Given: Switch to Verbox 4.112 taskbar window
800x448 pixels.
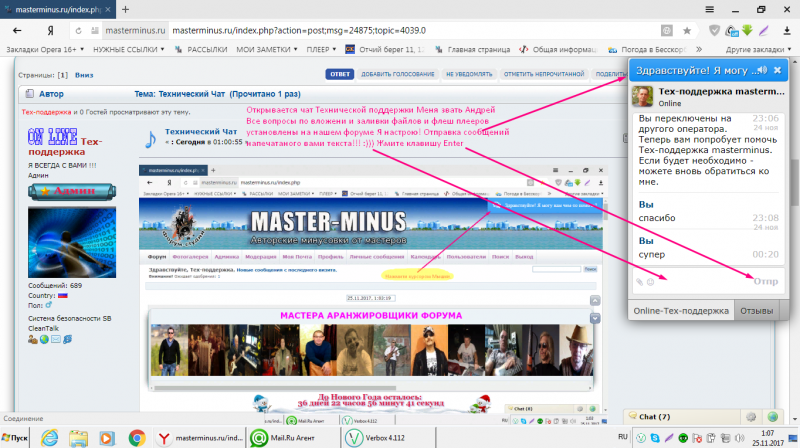Looking at the screenshot, I should (x=389, y=438).
